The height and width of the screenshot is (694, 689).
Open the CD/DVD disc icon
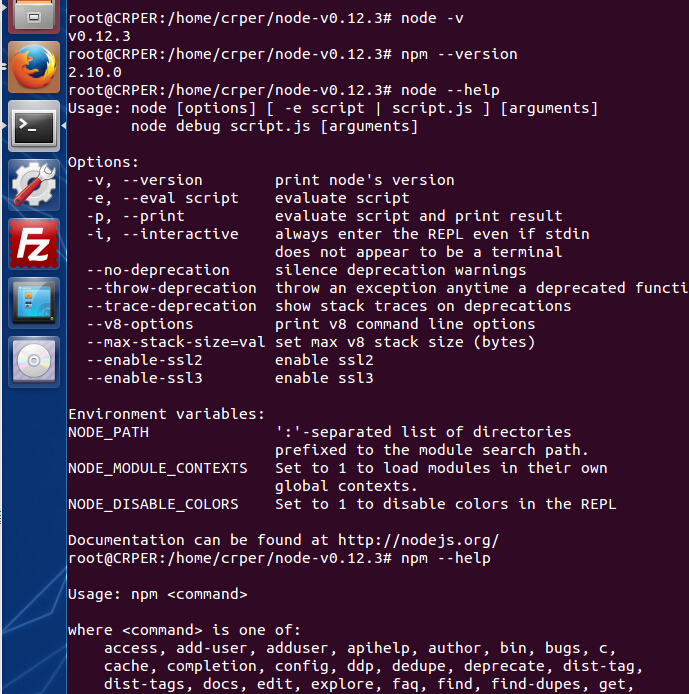pyautogui.click(x=33, y=360)
